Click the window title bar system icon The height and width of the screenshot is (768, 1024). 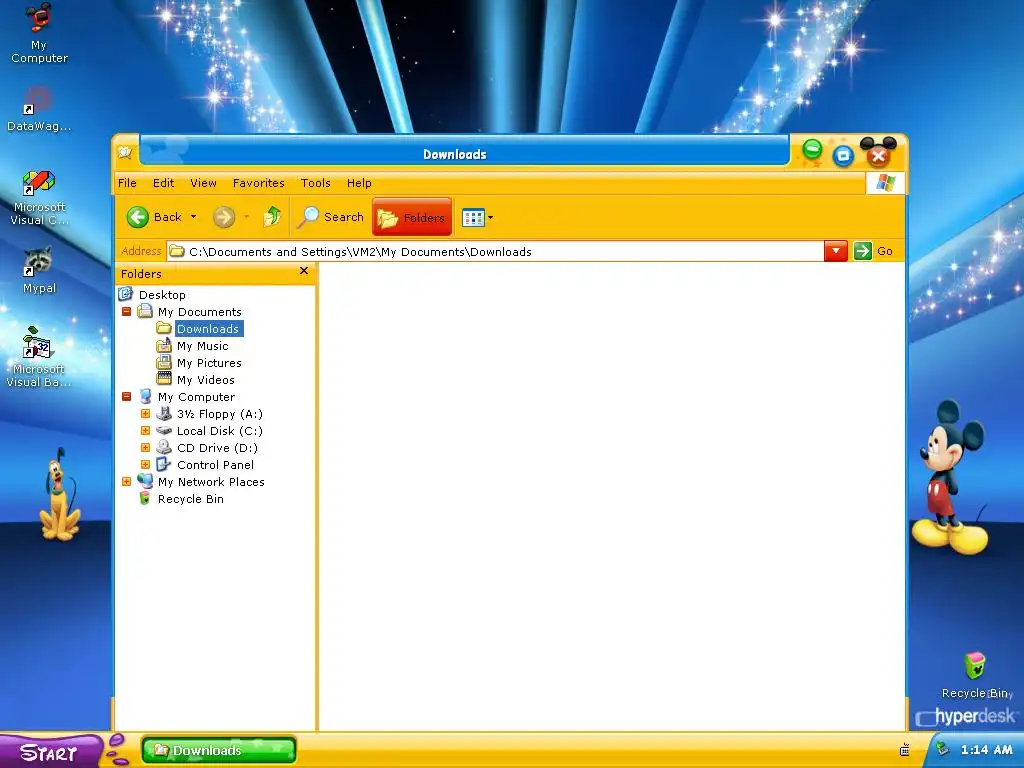click(125, 153)
